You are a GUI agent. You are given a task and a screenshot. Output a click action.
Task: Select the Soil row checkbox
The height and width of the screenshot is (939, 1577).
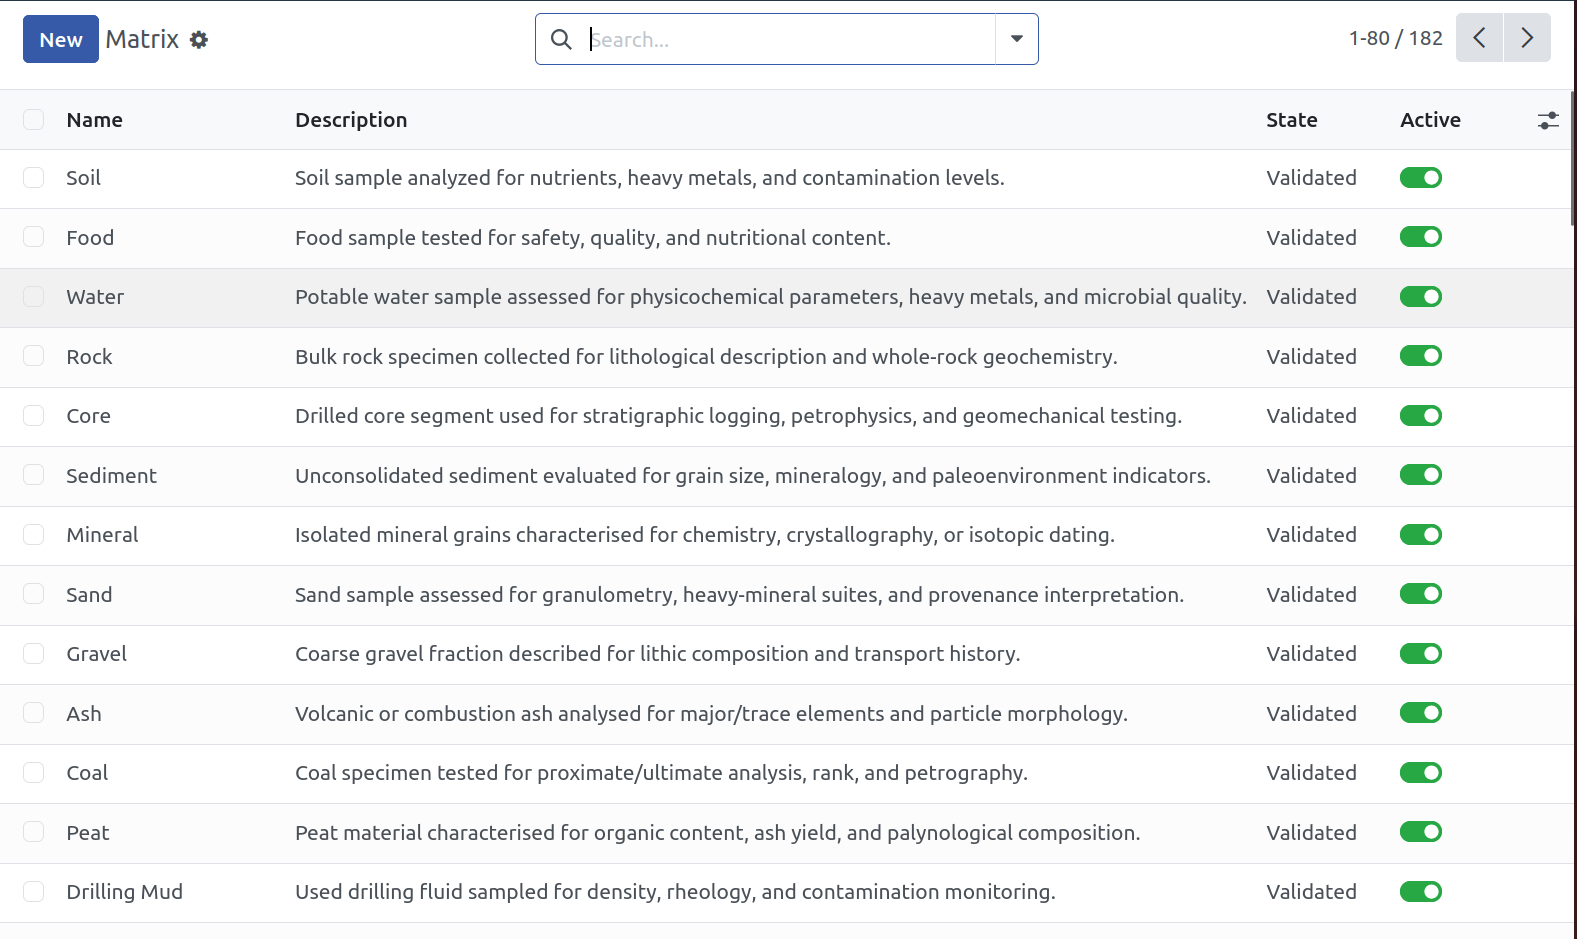[x=34, y=178]
